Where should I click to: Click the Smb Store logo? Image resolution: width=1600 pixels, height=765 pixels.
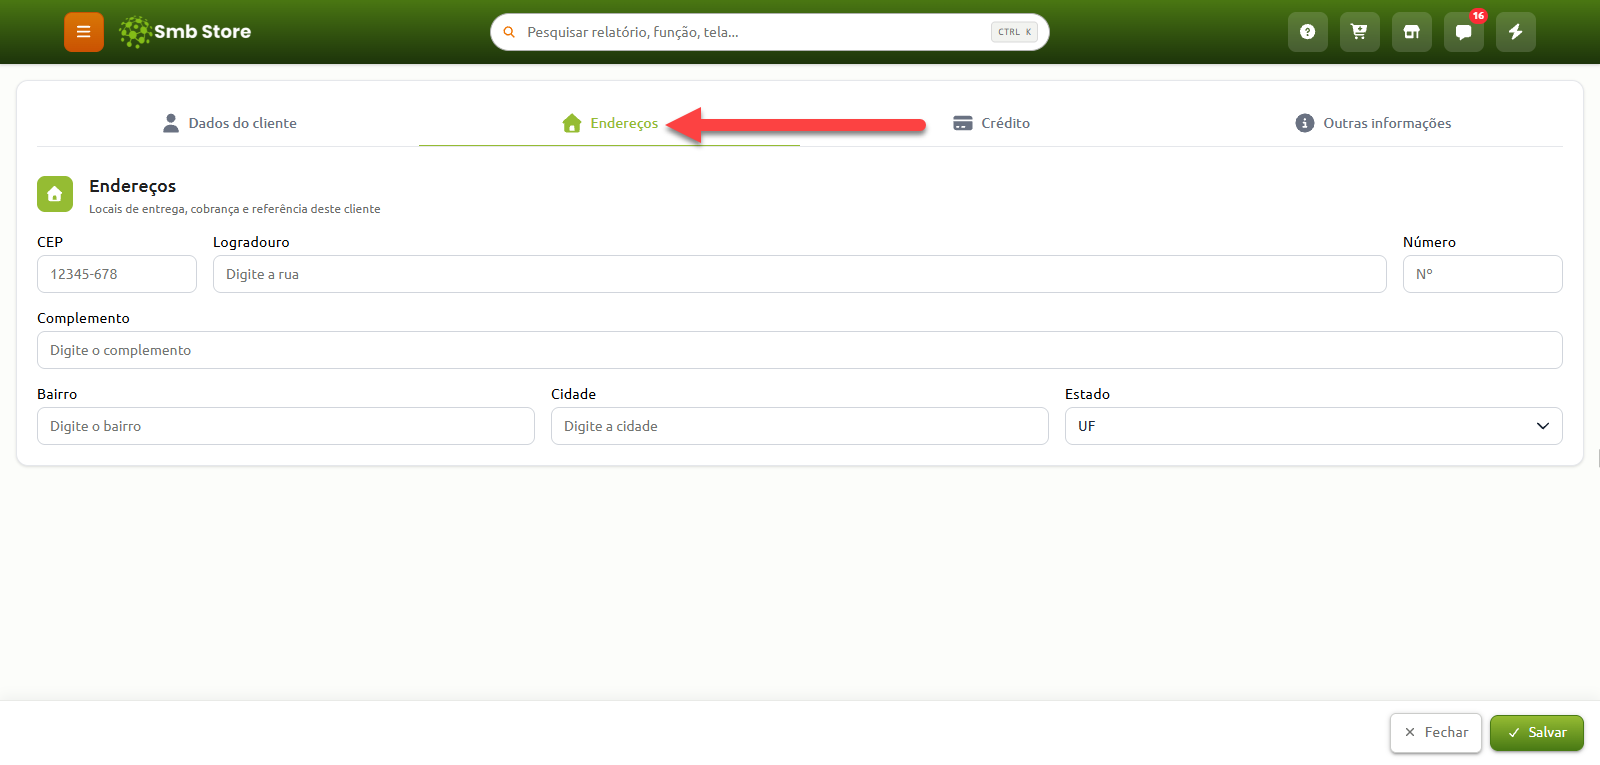click(x=185, y=32)
